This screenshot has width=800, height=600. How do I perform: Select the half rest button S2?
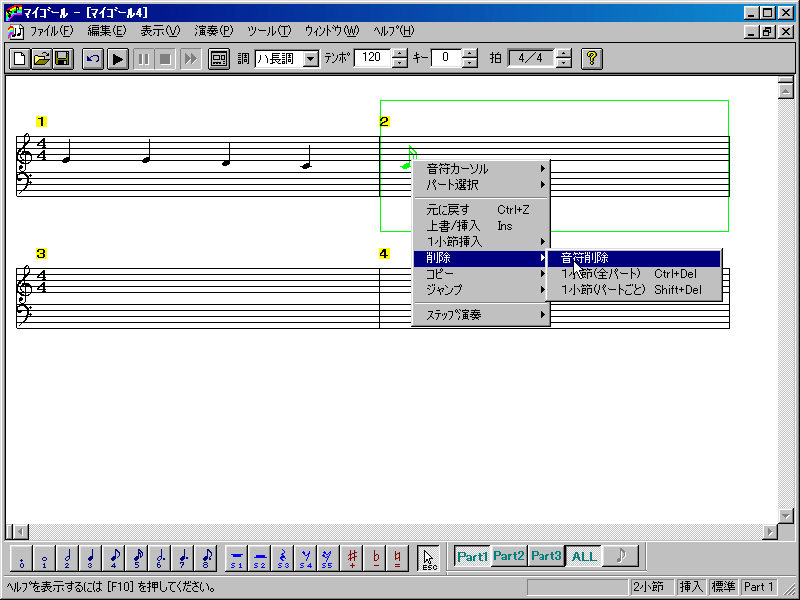(x=260, y=558)
